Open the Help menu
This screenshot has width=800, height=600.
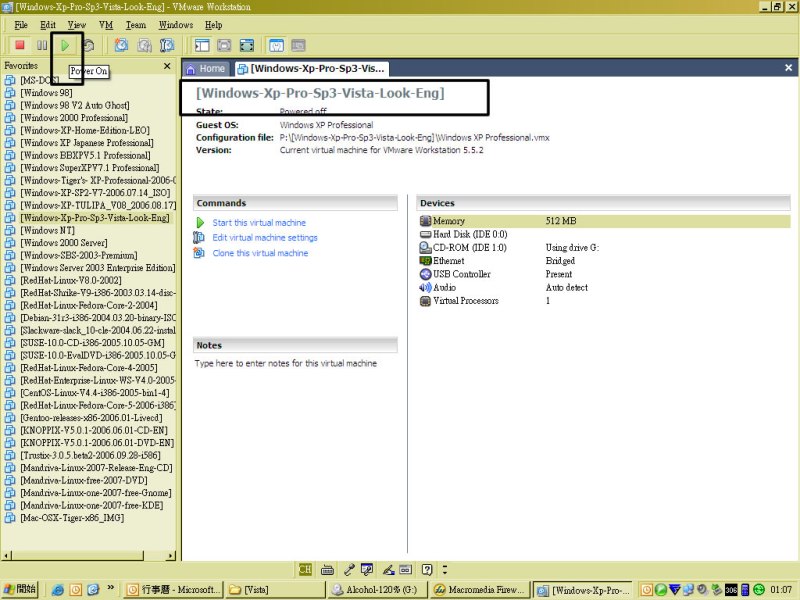point(213,24)
